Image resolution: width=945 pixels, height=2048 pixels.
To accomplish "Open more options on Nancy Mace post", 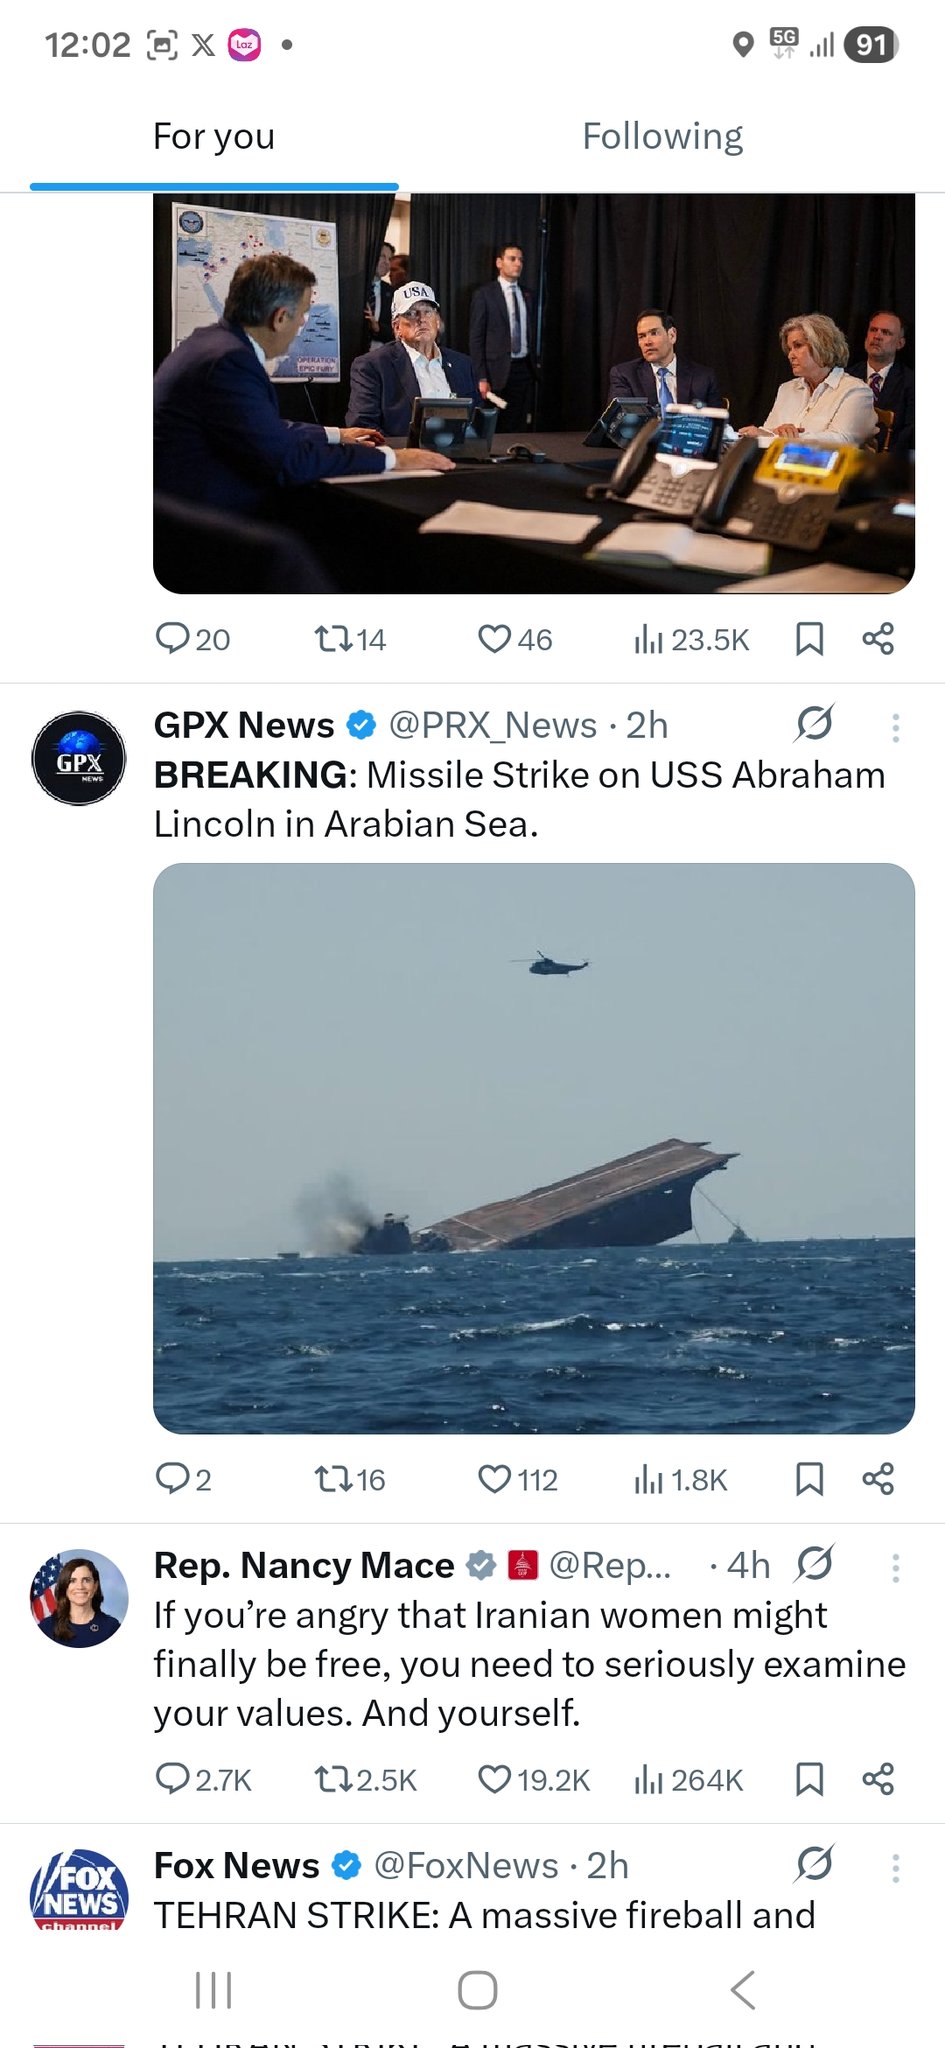I will coord(895,1567).
